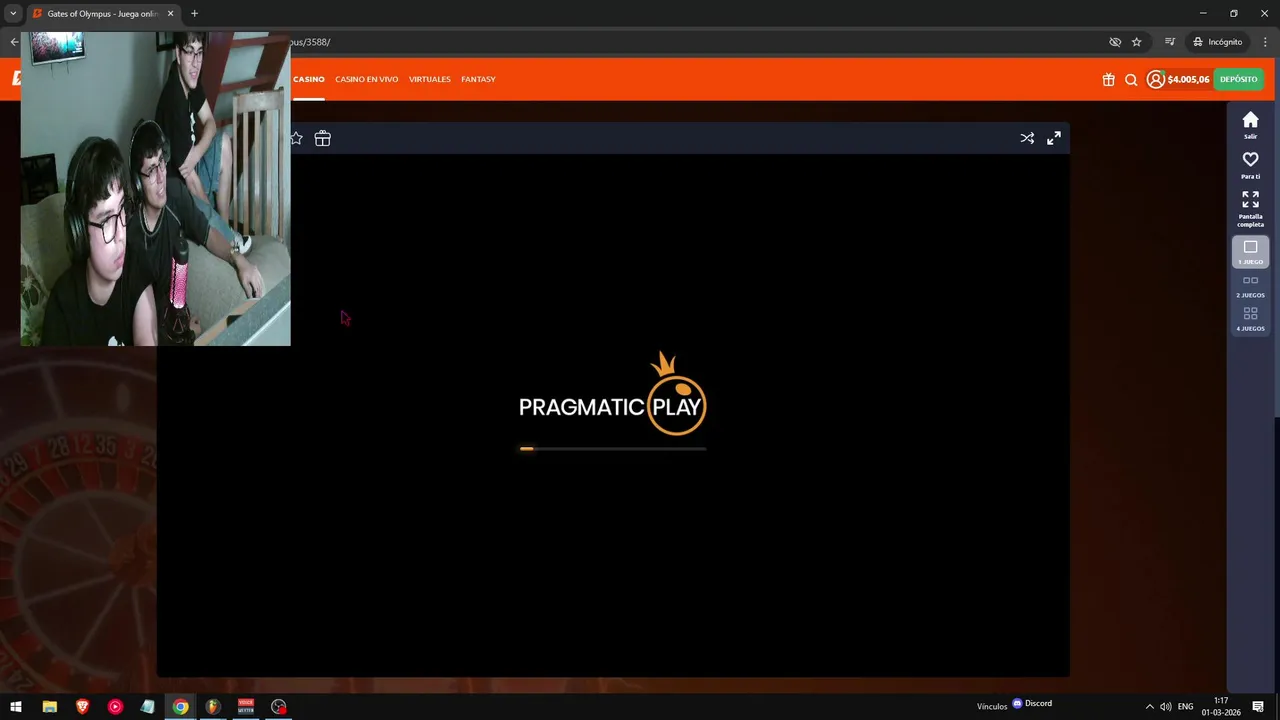Open the VIRTUALES tab
Image resolution: width=1280 pixels, height=720 pixels.
pos(430,79)
